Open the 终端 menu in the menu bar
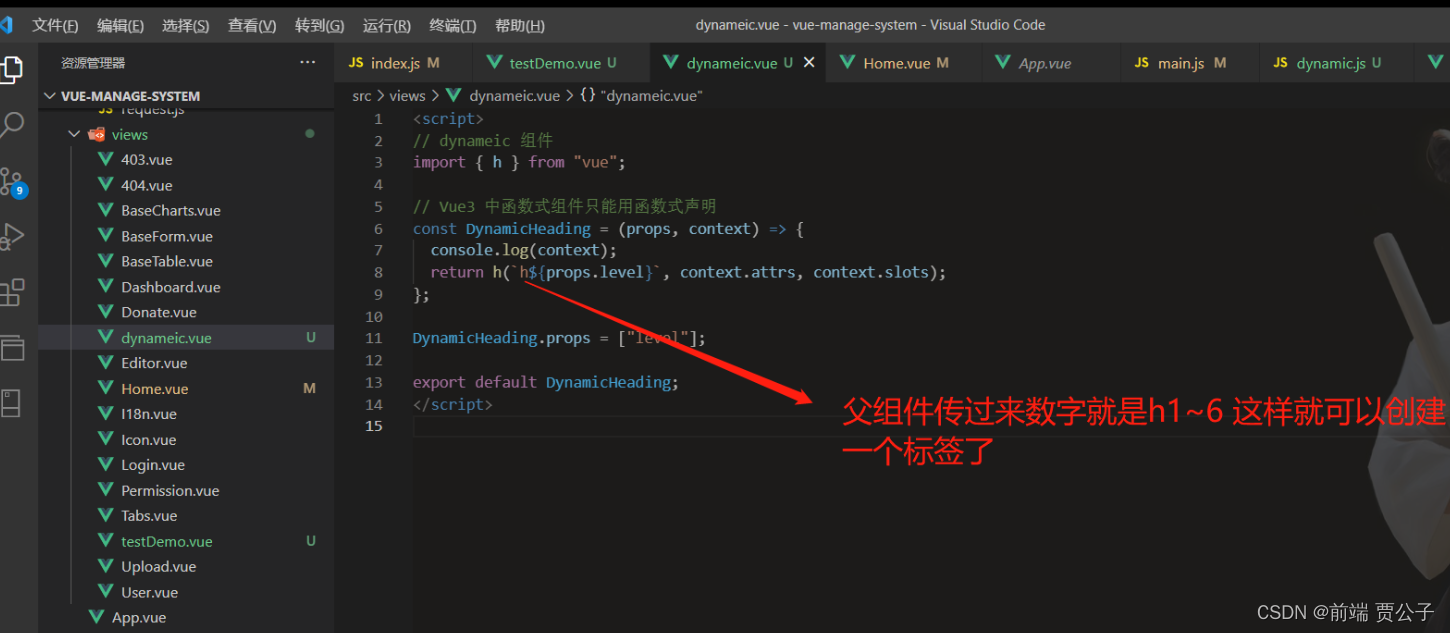1450x633 pixels. [452, 25]
